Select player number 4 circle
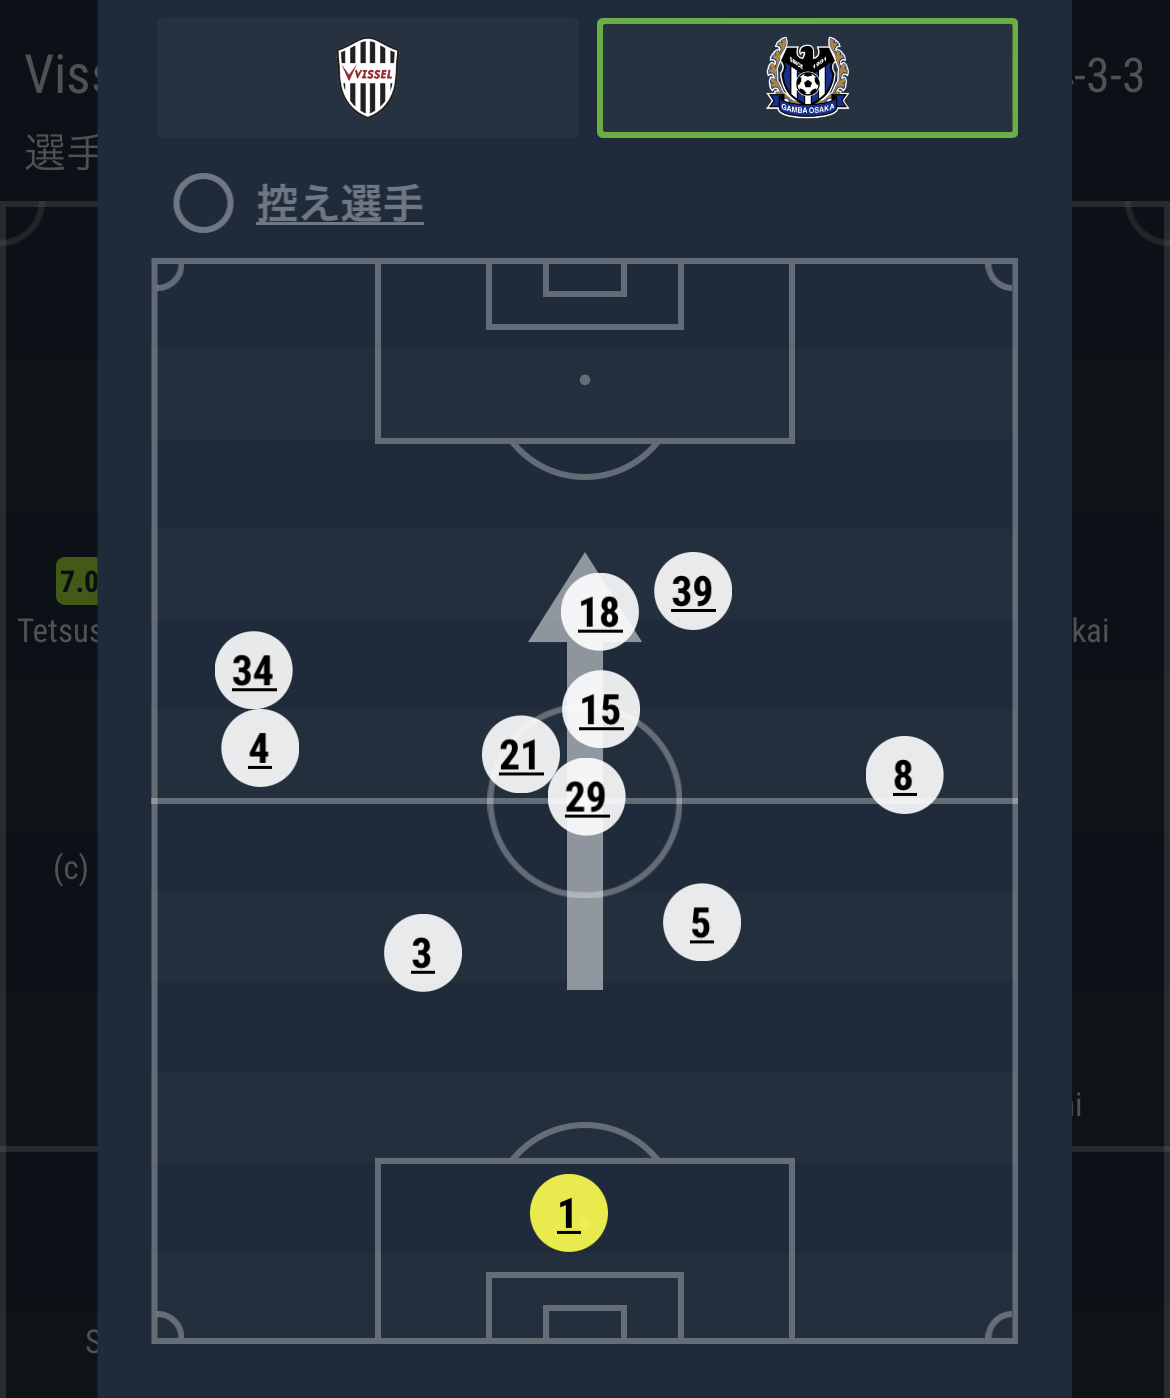The height and width of the screenshot is (1398, 1170). click(x=259, y=748)
